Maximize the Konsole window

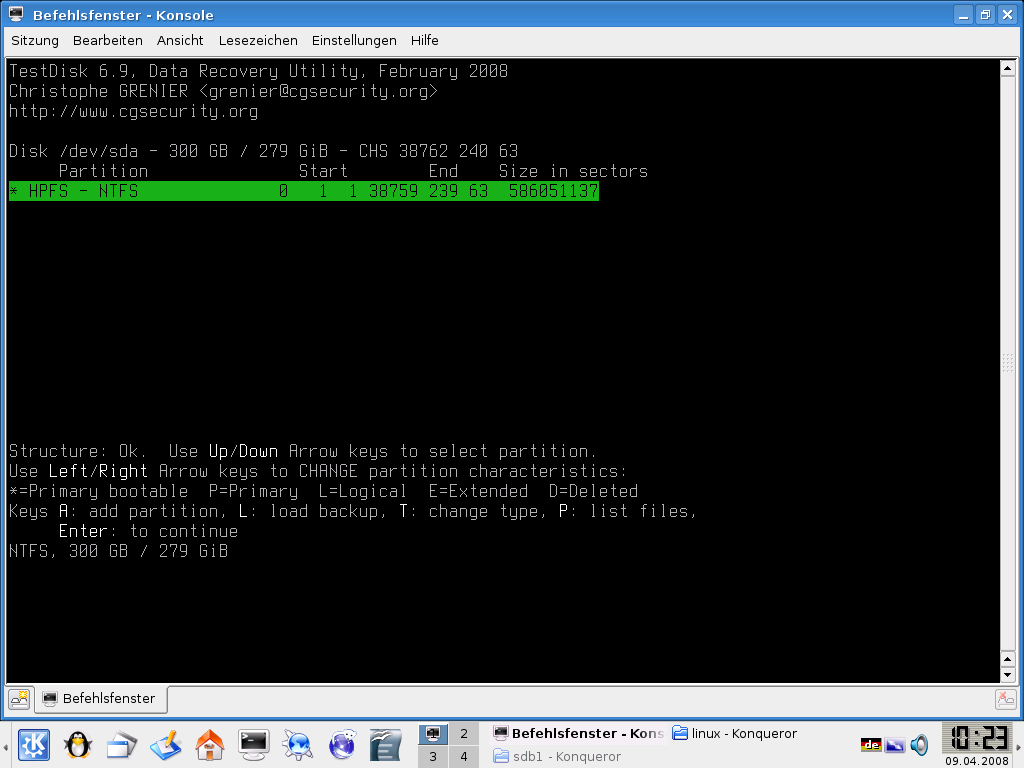tap(985, 15)
